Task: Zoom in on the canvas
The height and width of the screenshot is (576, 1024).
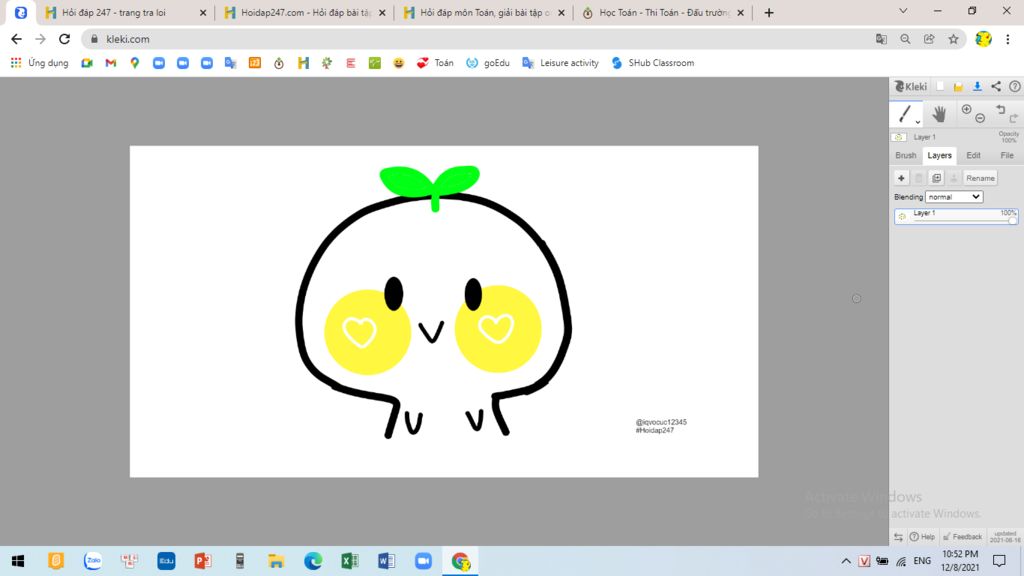Action: (x=967, y=110)
